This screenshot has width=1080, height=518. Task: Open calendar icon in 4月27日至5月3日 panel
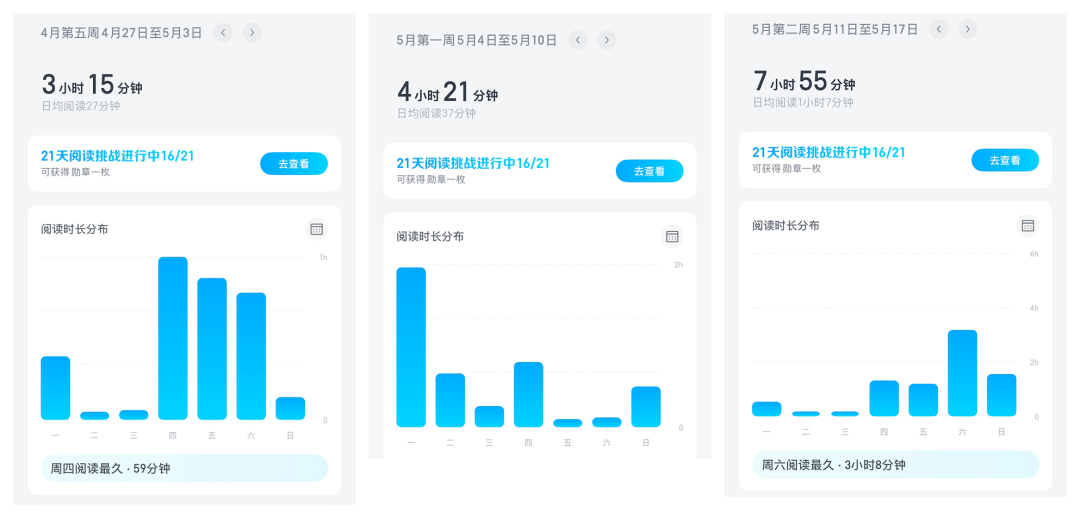pos(316,229)
